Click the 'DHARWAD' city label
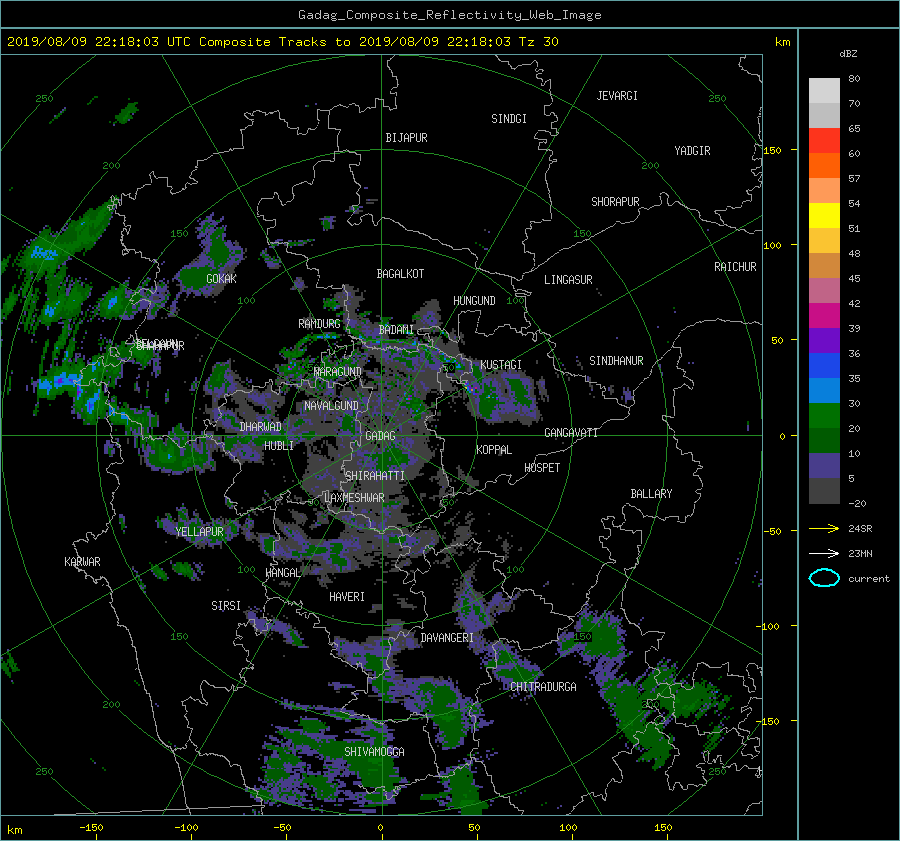 click(261, 427)
